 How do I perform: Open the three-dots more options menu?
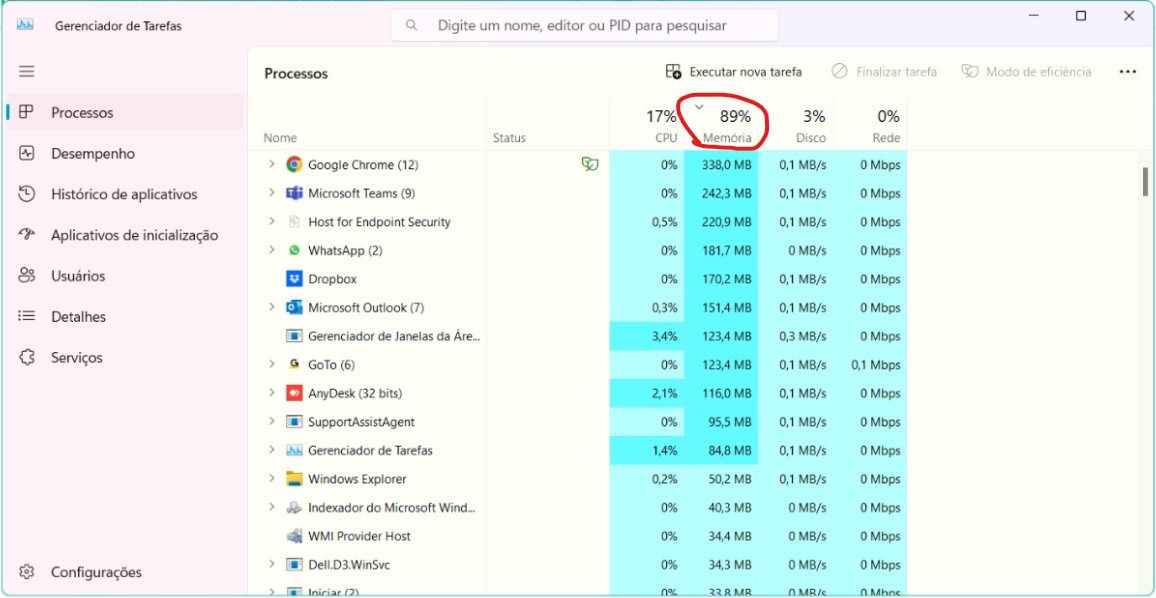coord(1127,72)
